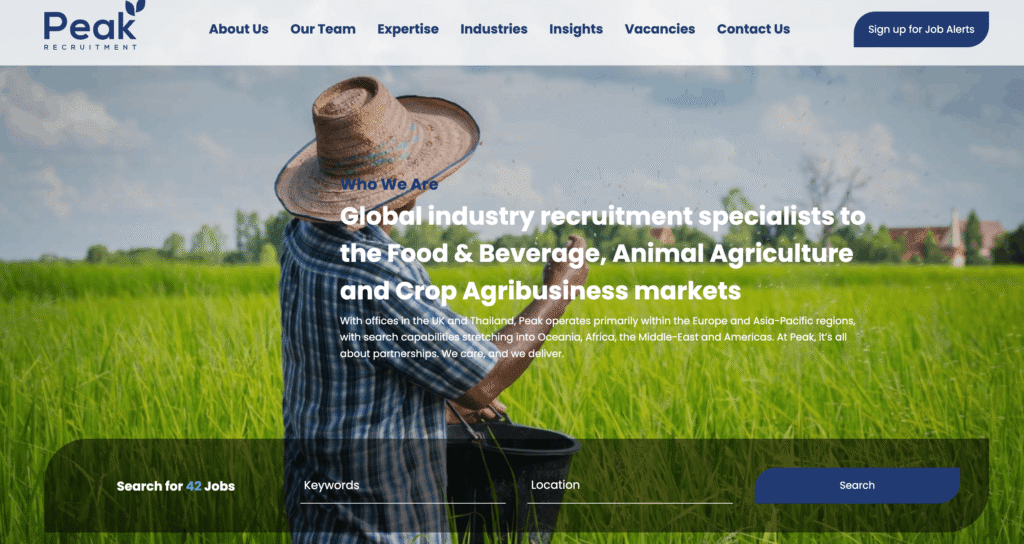The image size is (1024, 544).
Task: Click the RECRUITMENT text under Peak logo
Action: click(x=91, y=47)
